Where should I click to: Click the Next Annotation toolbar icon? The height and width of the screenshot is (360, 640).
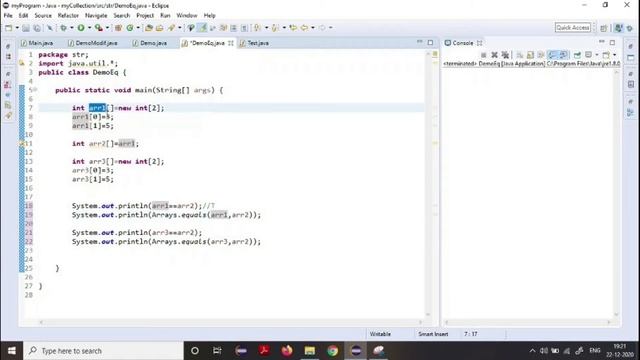tap(257, 28)
